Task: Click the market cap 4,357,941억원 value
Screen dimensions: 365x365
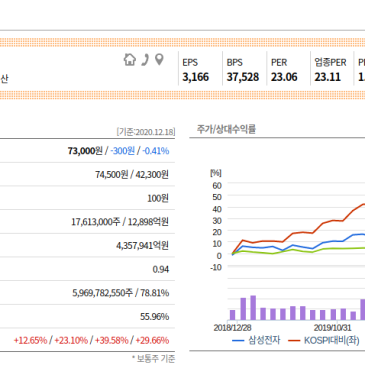Action: tap(142, 246)
